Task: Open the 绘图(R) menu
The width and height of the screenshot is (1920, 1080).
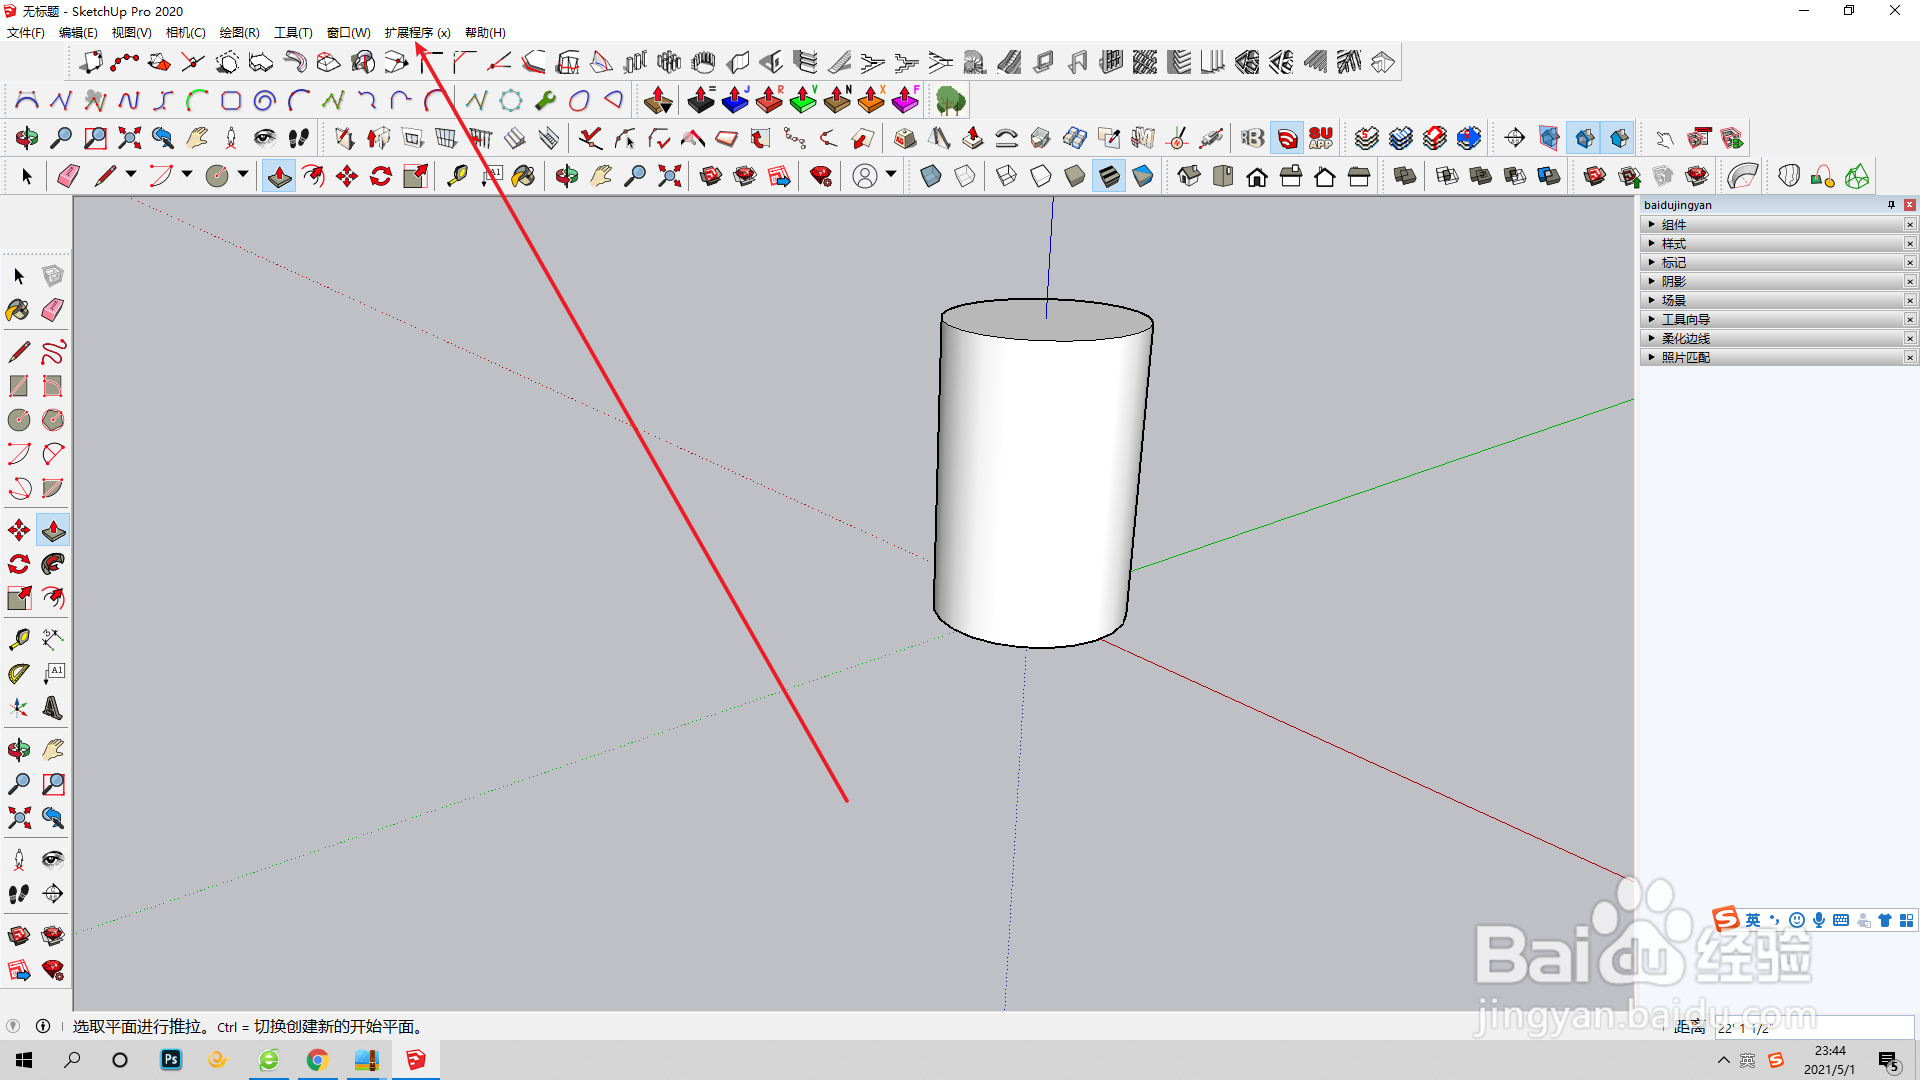Action: point(240,33)
